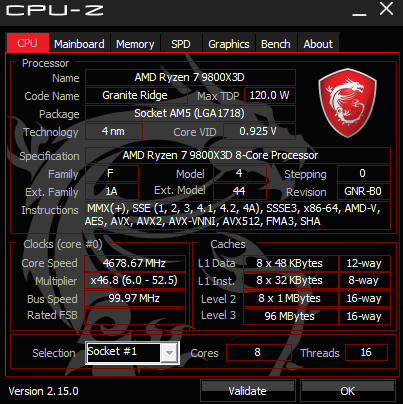Click the OK button
This screenshot has height=404, width=403.
point(348,391)
